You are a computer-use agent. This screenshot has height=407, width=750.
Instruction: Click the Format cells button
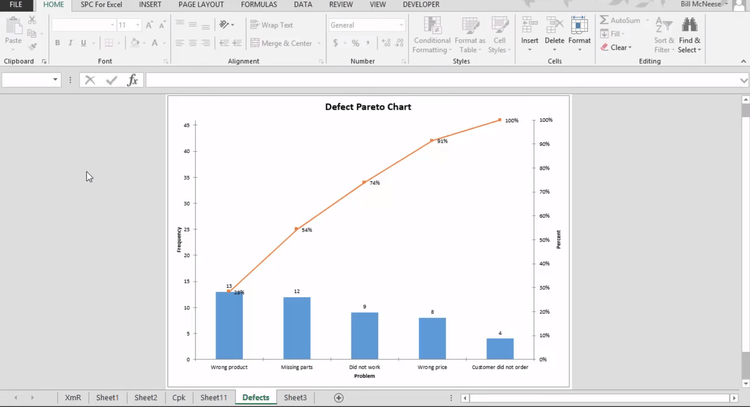pyautogui.click(x=580, y=34)
